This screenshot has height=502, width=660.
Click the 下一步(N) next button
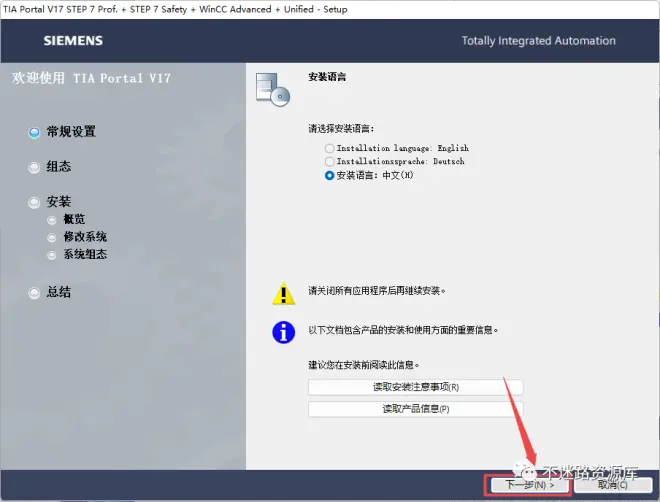(529, 485)
